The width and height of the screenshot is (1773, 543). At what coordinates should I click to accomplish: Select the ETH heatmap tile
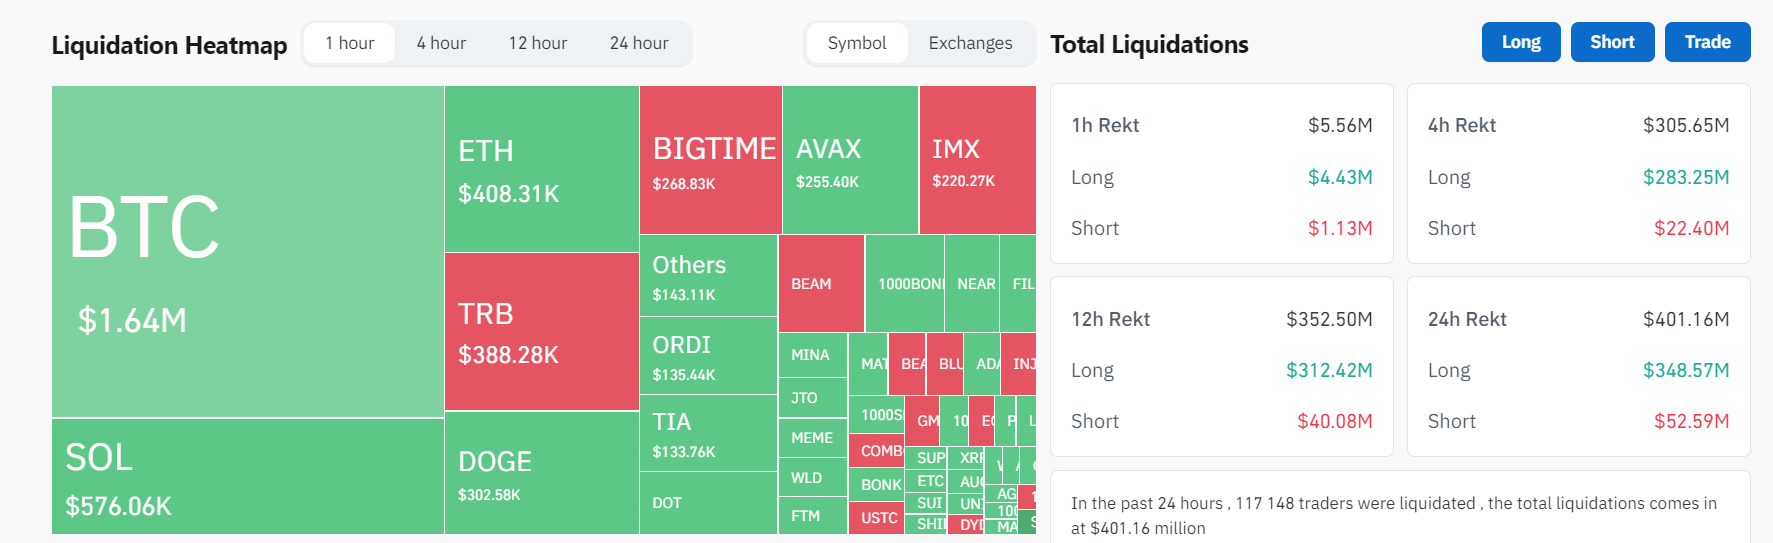point(541,169)
